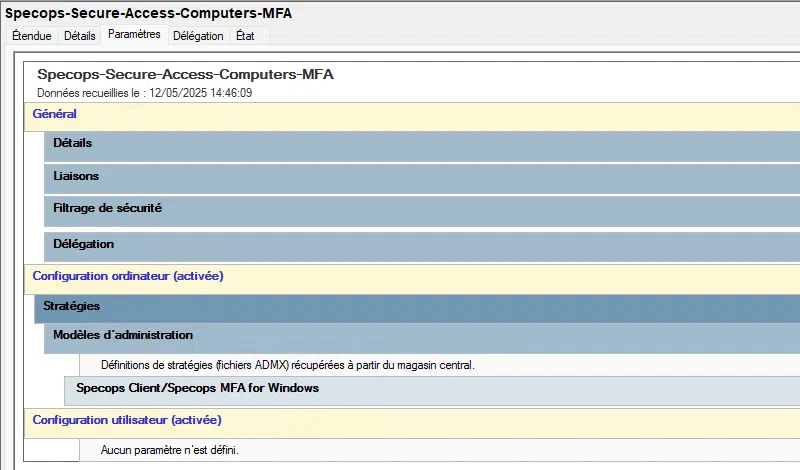Collapse Configuration ordinateur (activée) section

tap(128, 276)
